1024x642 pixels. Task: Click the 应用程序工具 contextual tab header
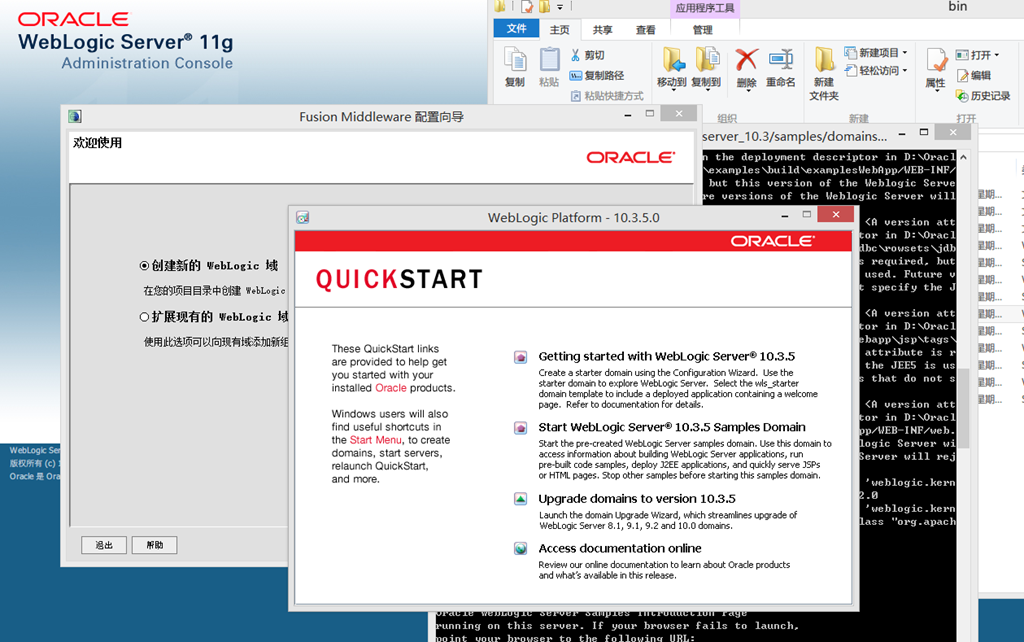click(705, 8)
